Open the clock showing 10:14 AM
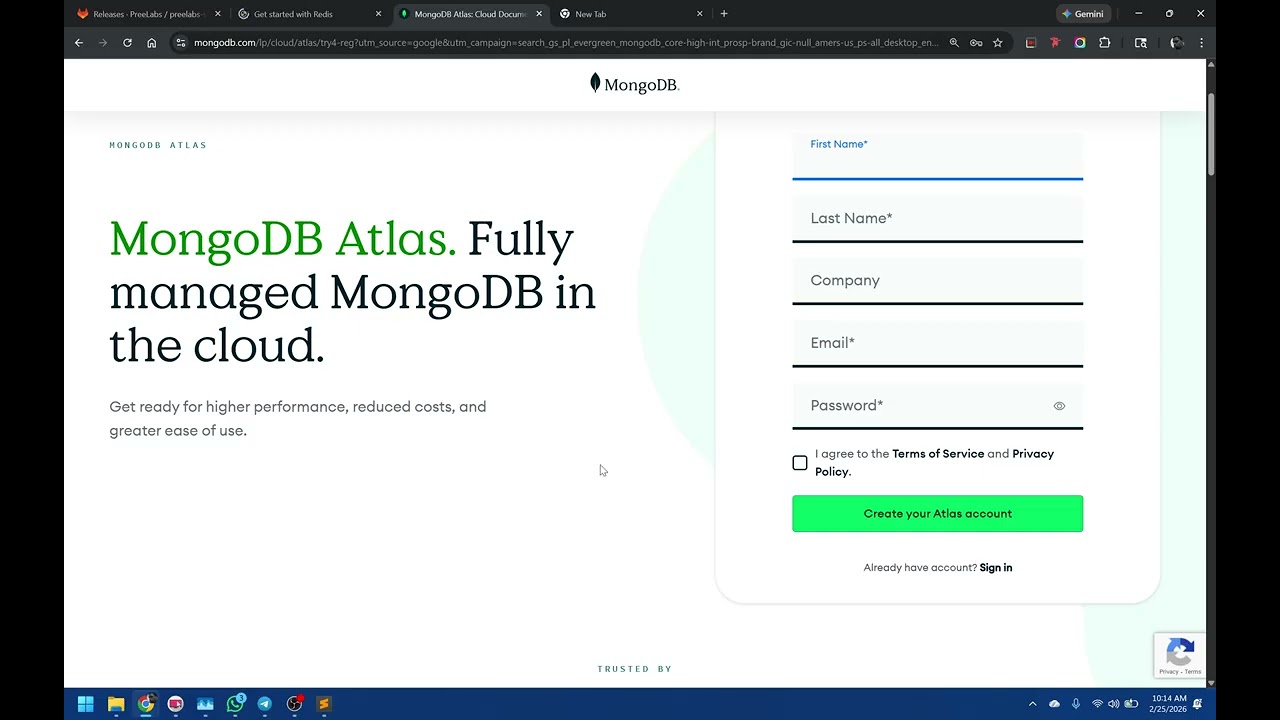This screenshot has width=1280, height=720. 1168,704
